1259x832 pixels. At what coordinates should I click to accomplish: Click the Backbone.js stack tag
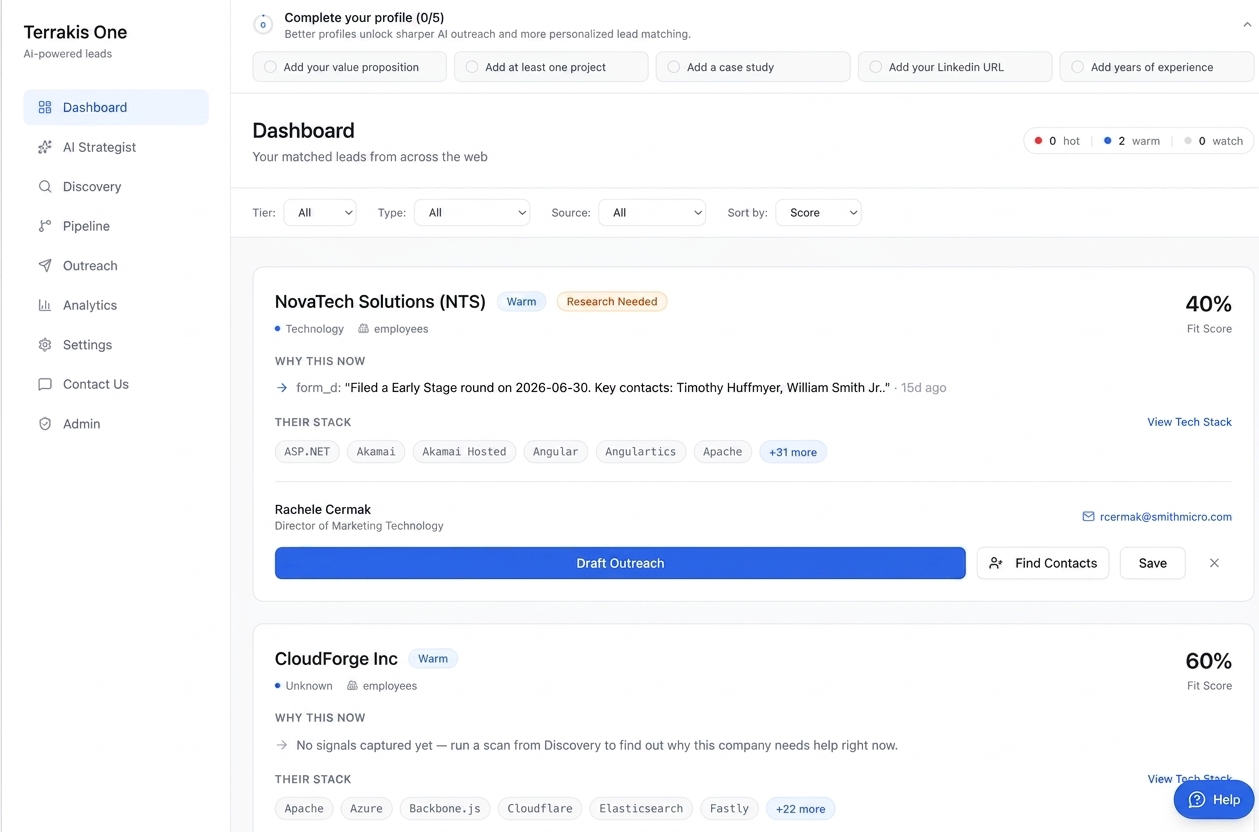[445, 809]
